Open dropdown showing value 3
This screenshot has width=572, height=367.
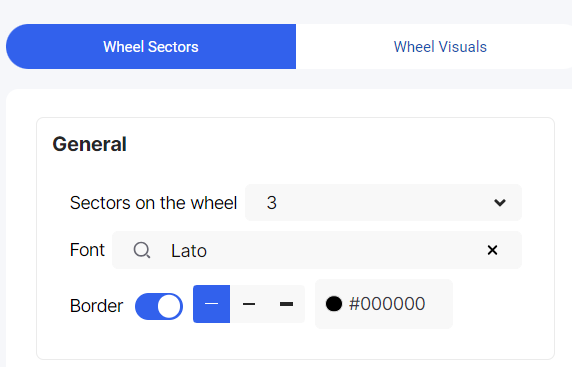coord(383,202)
